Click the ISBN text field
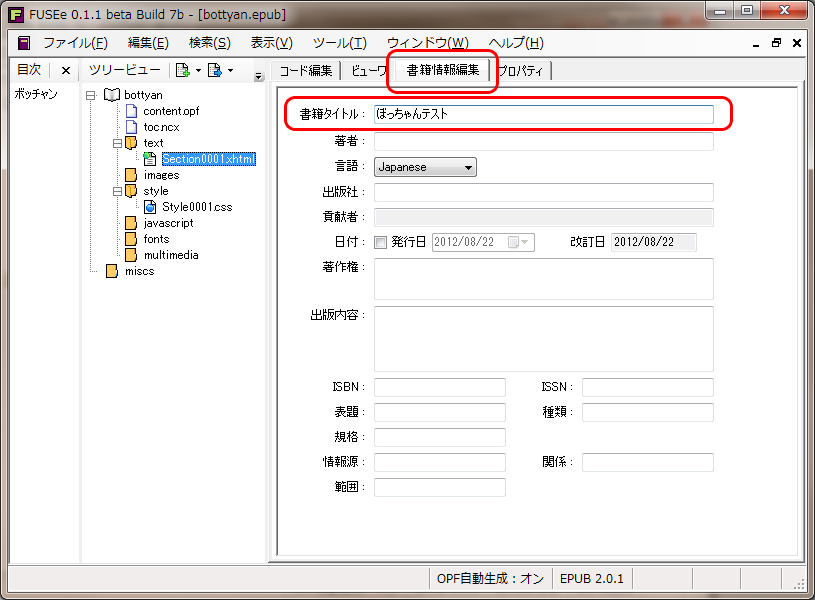The width and height of the screenshot is (815, 600). (x=439, y=387)
